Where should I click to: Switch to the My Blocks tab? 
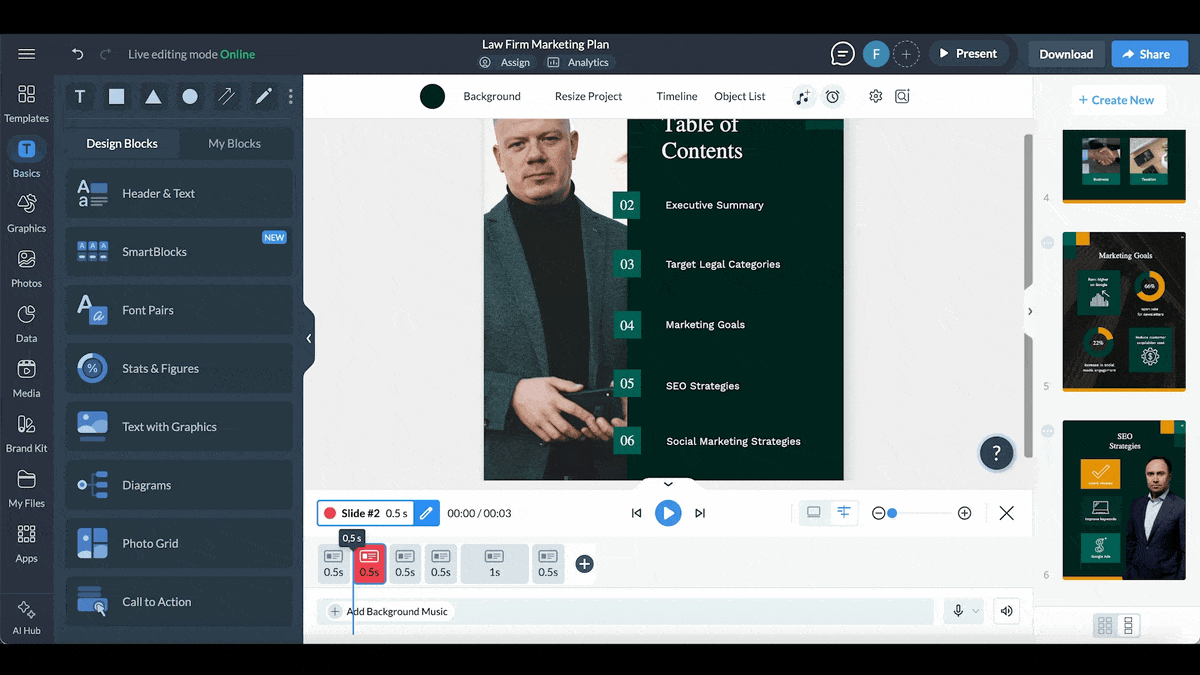point(234,143)
